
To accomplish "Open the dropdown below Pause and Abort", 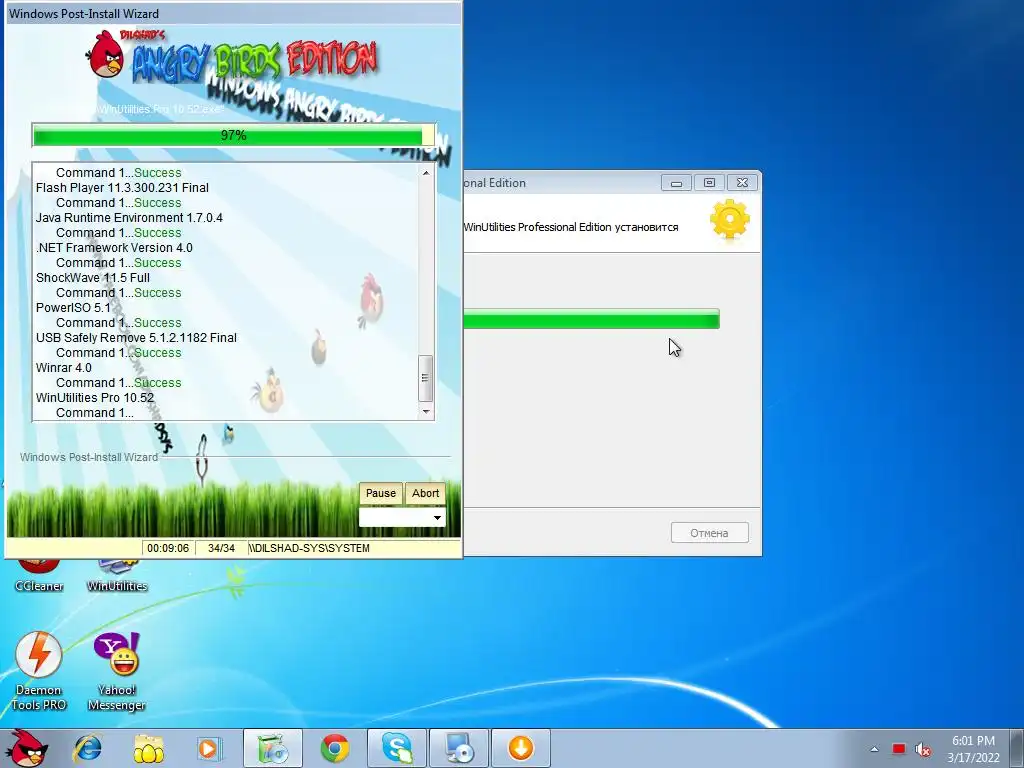I will click(x=402, y=517).
